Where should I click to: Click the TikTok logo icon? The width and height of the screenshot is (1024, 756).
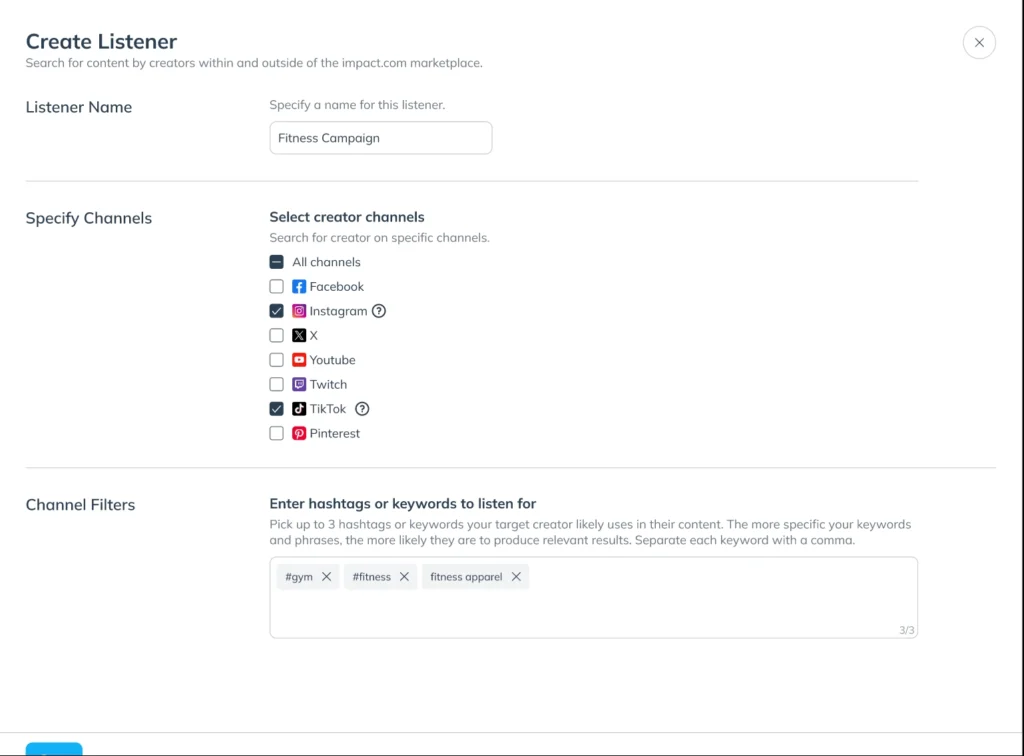tap(299, 408)
